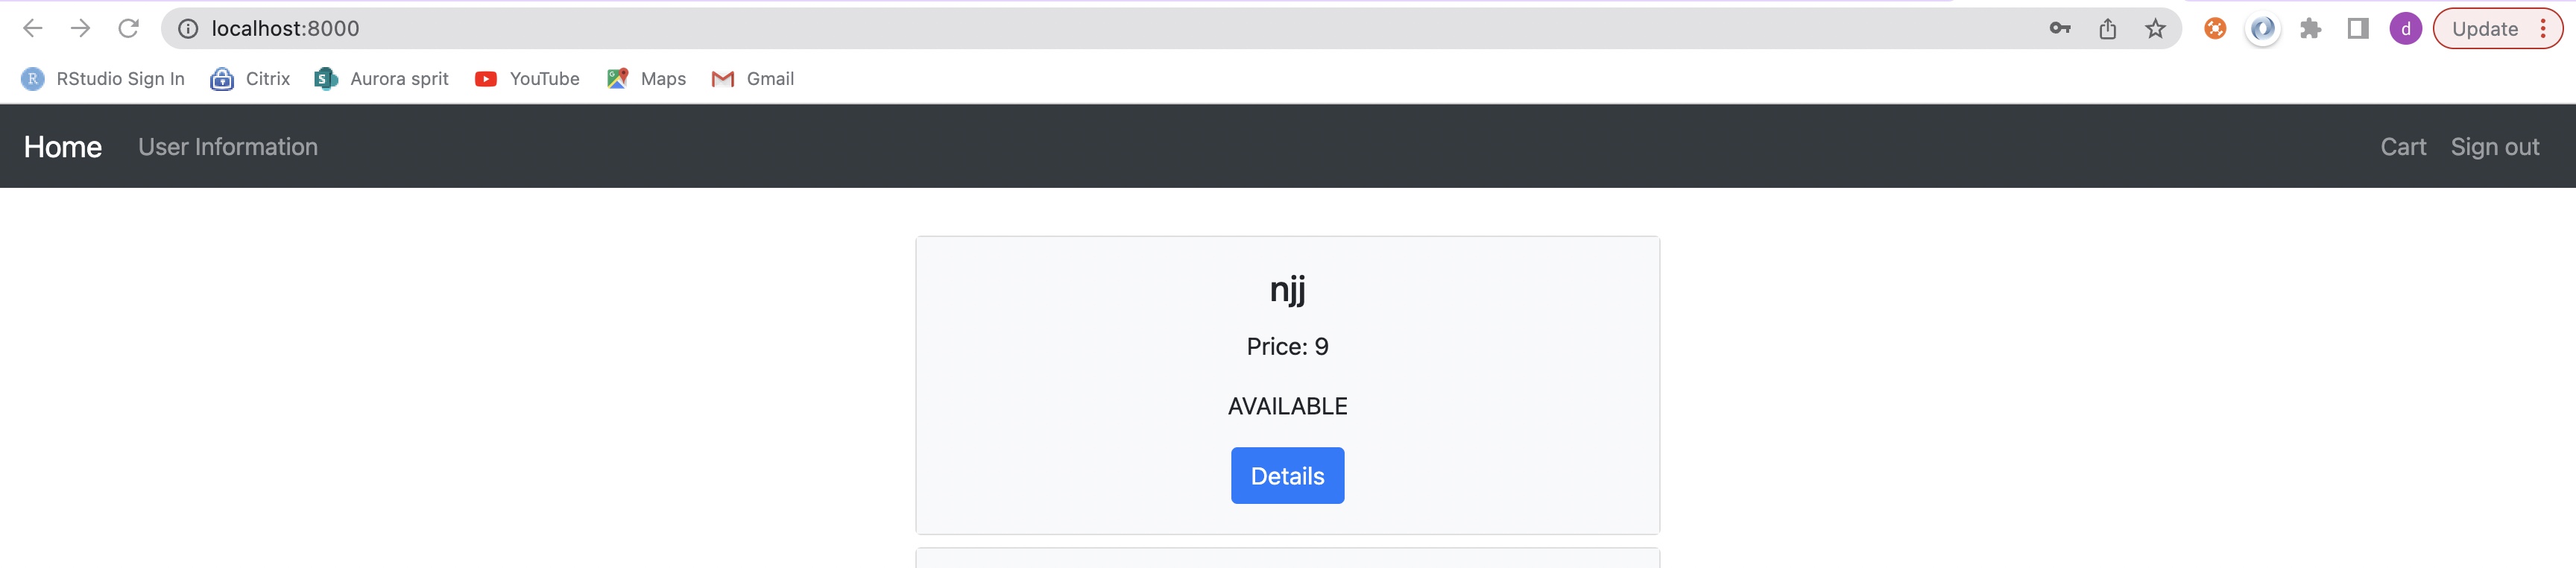2576x568 pixels.
Task: Sign out using the navbar link
Action: pyautogui.click(x=2495, y=147)
